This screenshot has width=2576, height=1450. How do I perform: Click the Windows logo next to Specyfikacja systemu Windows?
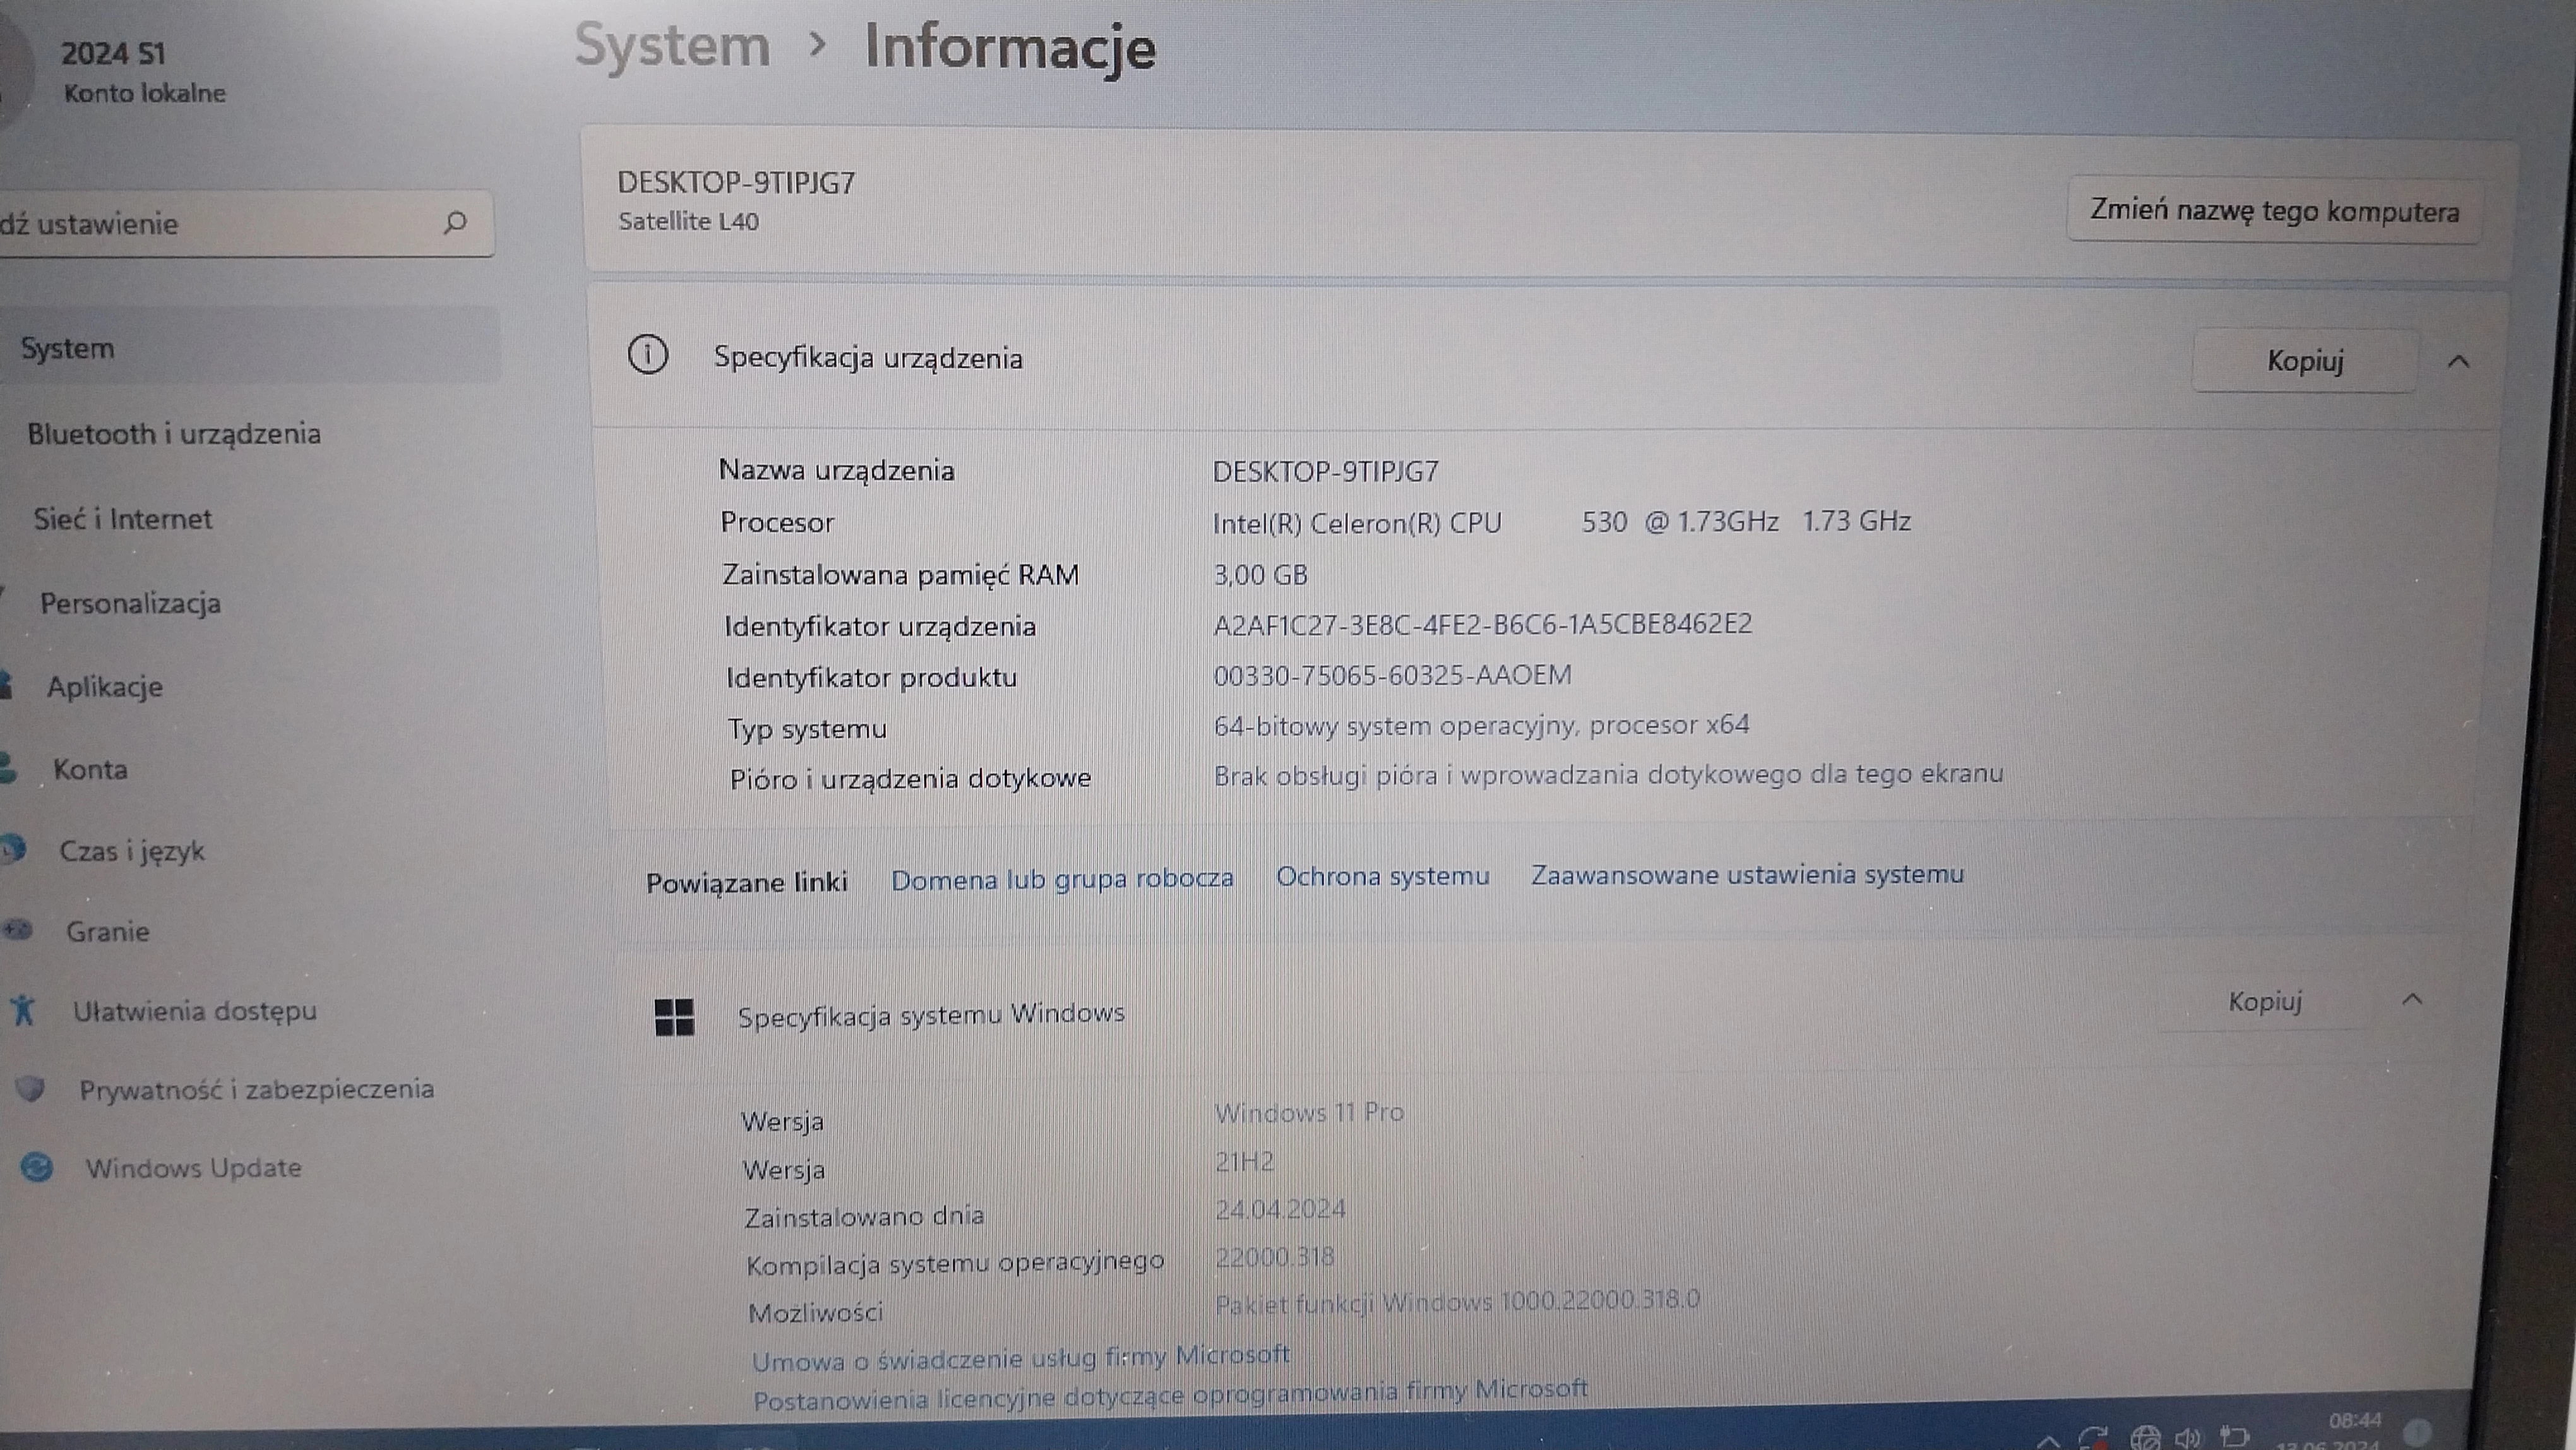pyautogui.click(x=675, y=1017)
